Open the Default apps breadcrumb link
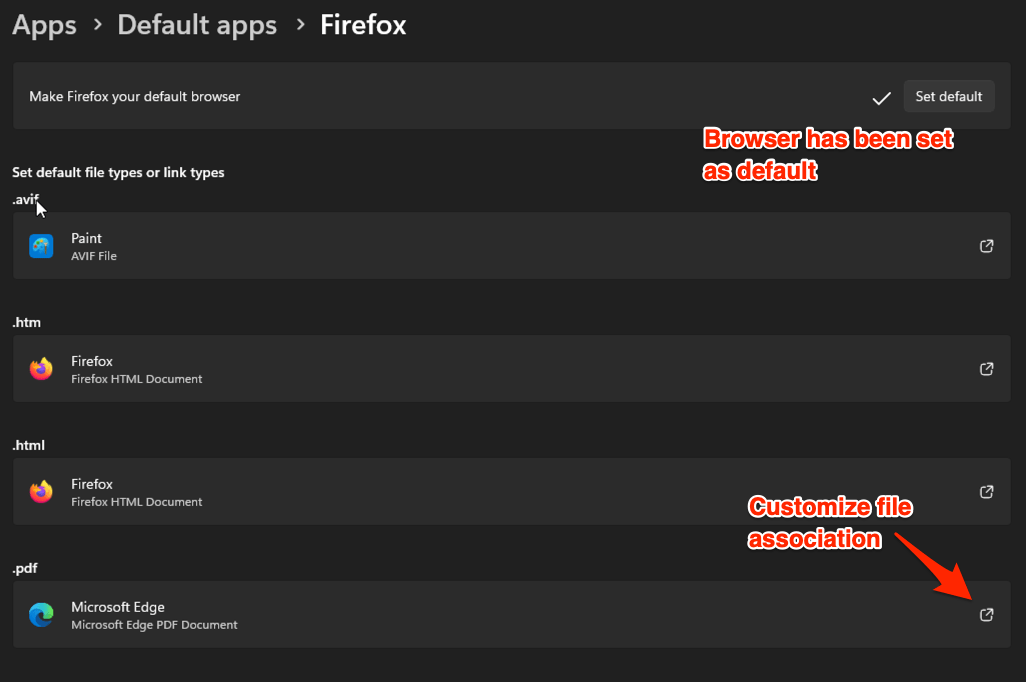Image resolution: width=1026 pixels, height=682 pixels. pyautogui.click(x=196, y=25)
